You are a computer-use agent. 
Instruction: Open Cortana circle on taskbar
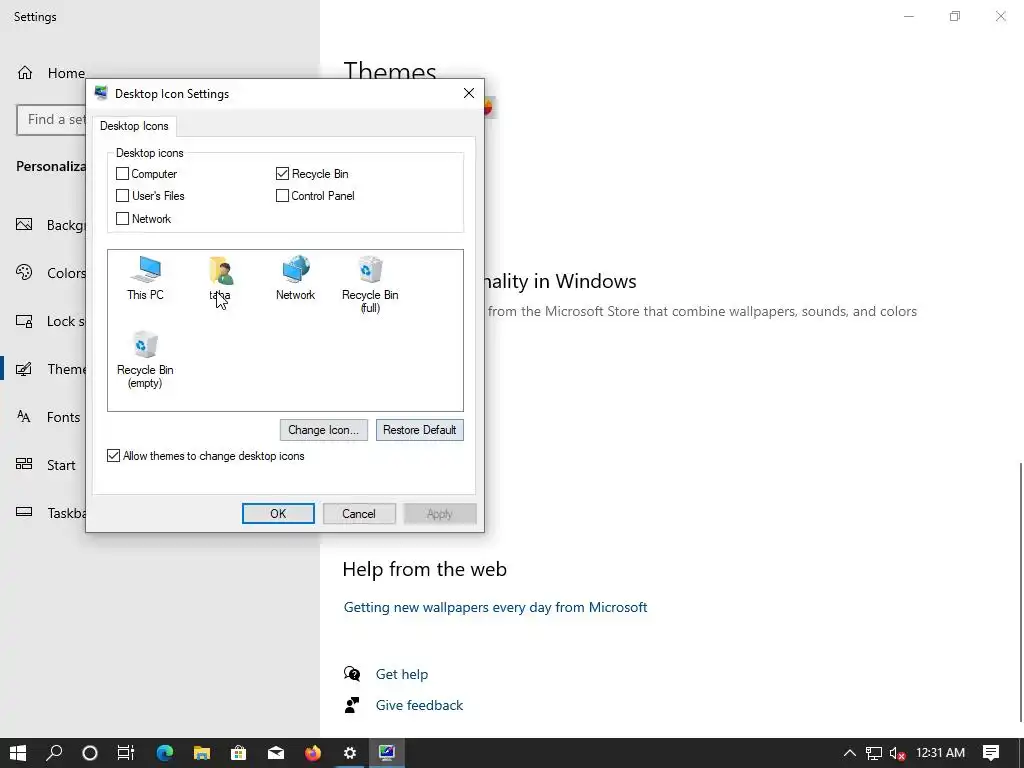90,753
